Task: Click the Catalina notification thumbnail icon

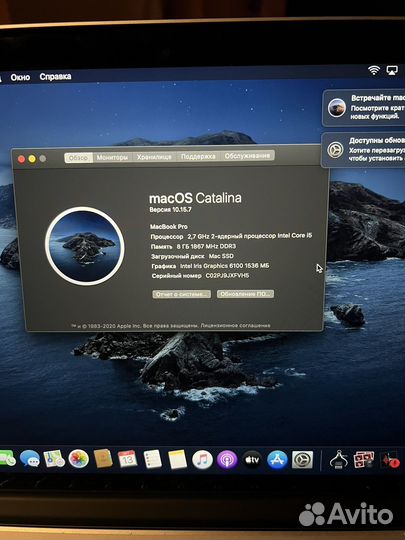Action: (x=336, y=107)
